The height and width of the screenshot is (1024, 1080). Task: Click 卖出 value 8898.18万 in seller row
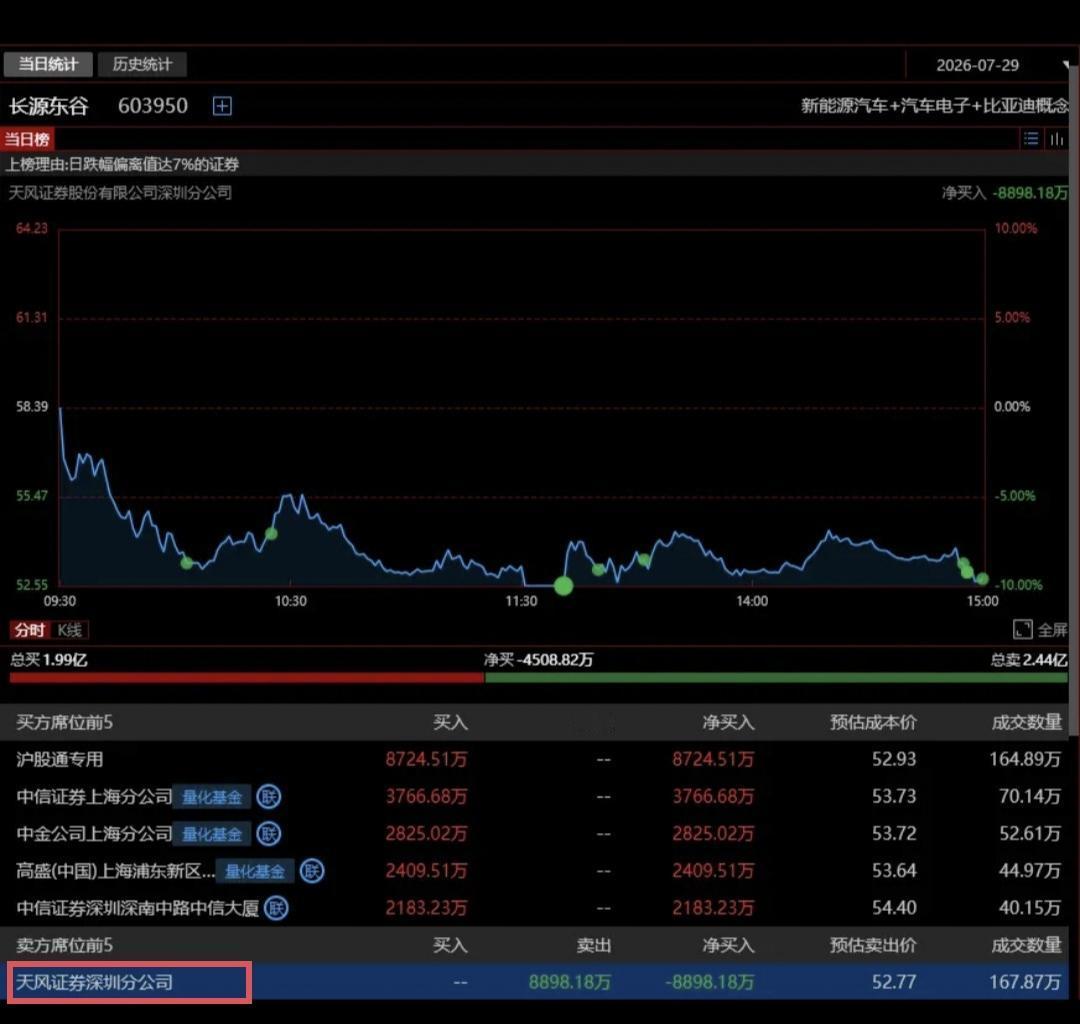point(570,982)
